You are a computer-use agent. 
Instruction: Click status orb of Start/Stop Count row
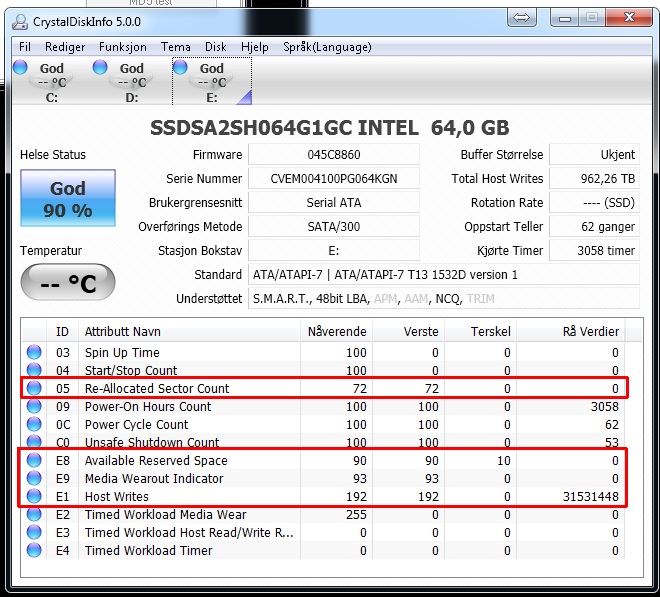(34, 370)
